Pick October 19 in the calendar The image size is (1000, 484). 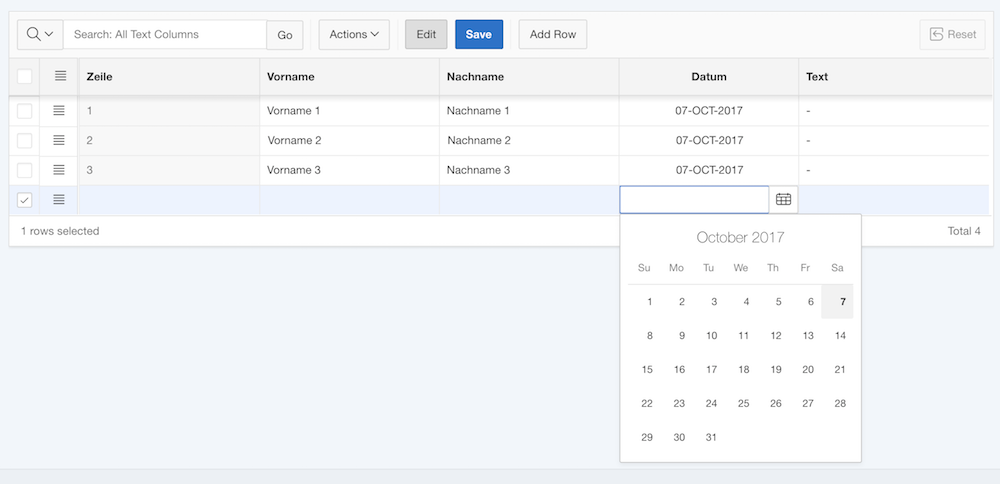pyautogui.click(x=773, y=369)
